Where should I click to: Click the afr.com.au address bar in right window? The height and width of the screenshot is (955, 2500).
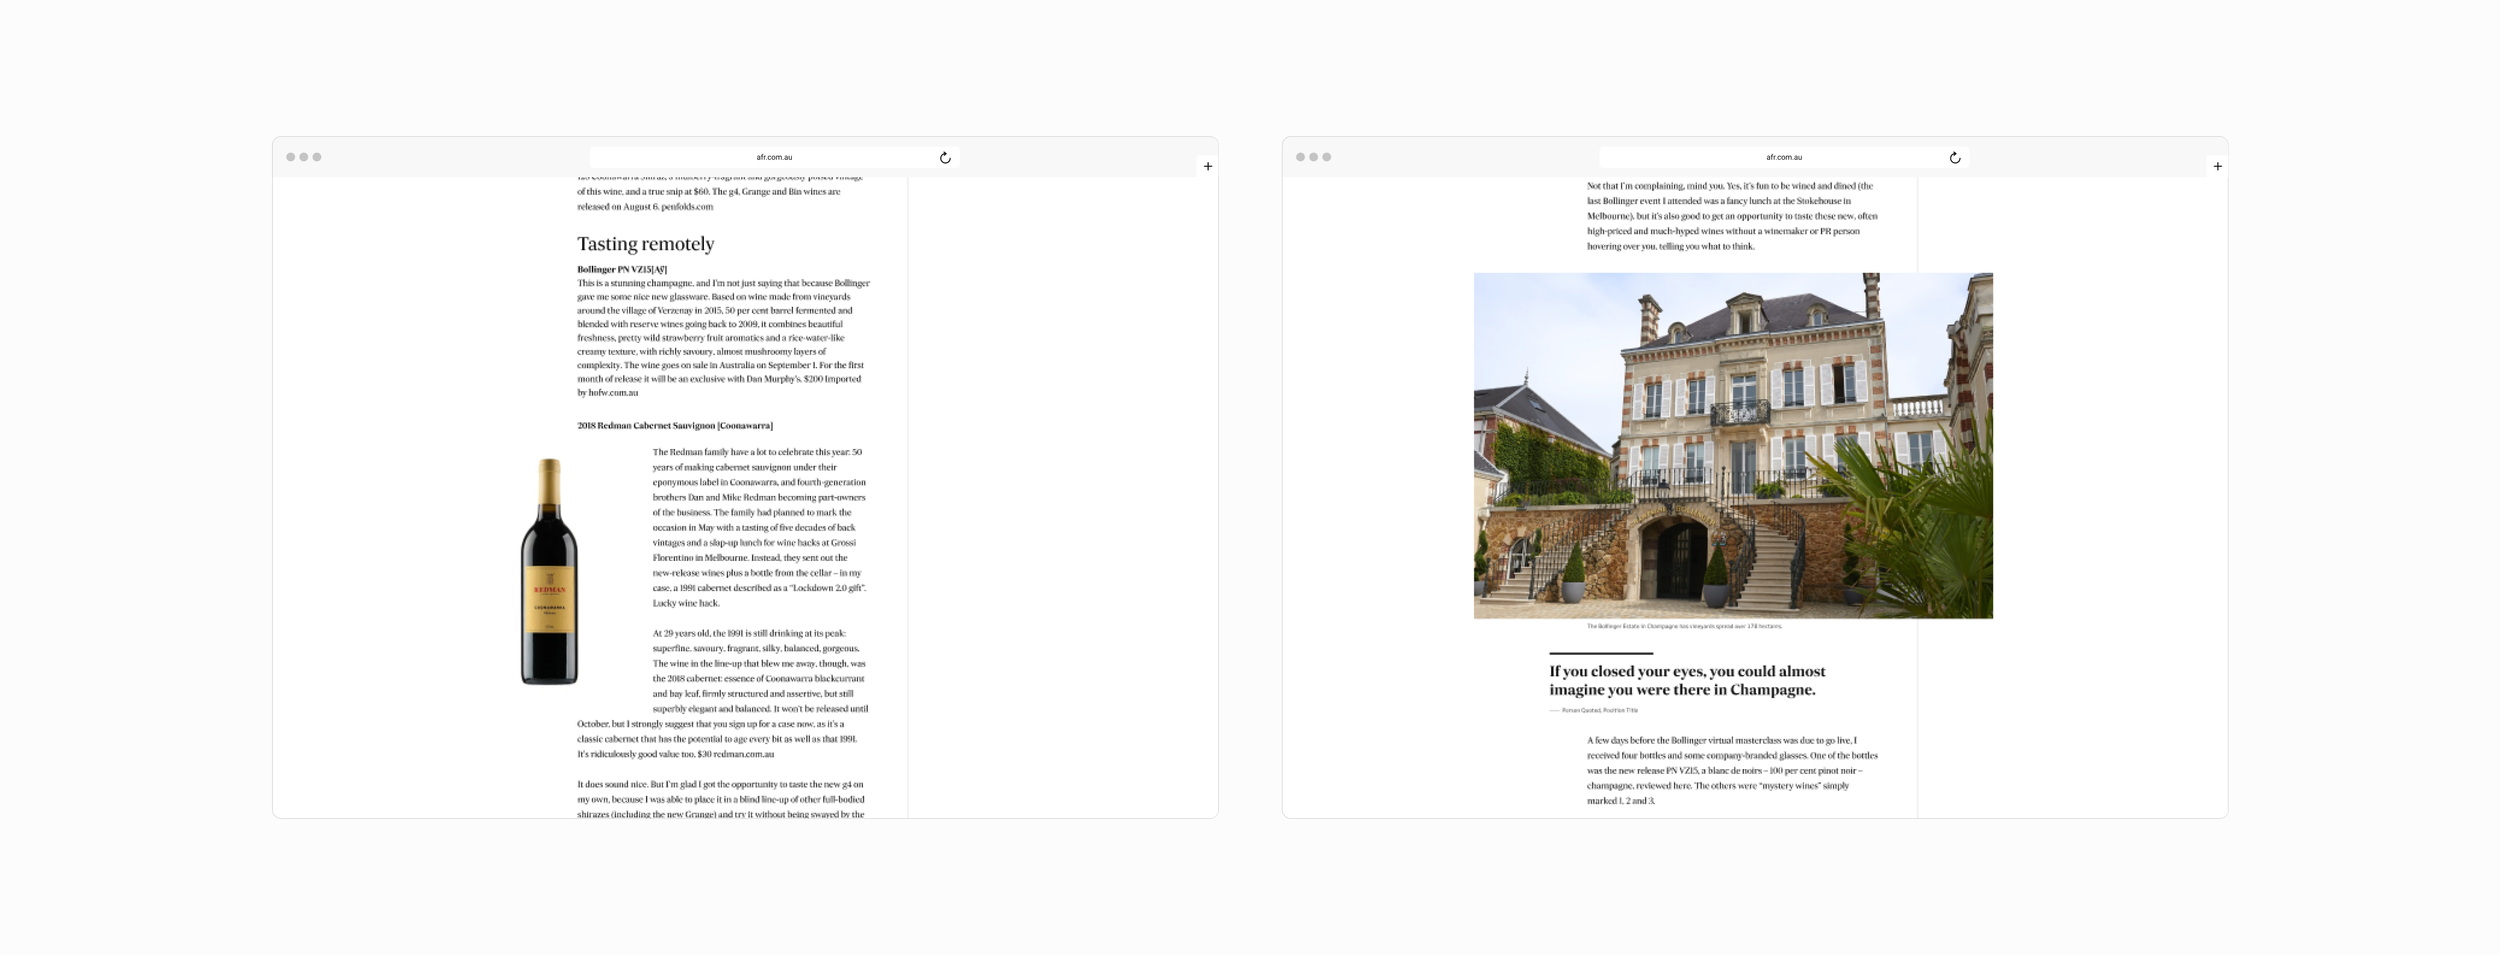coord(1784,157)
